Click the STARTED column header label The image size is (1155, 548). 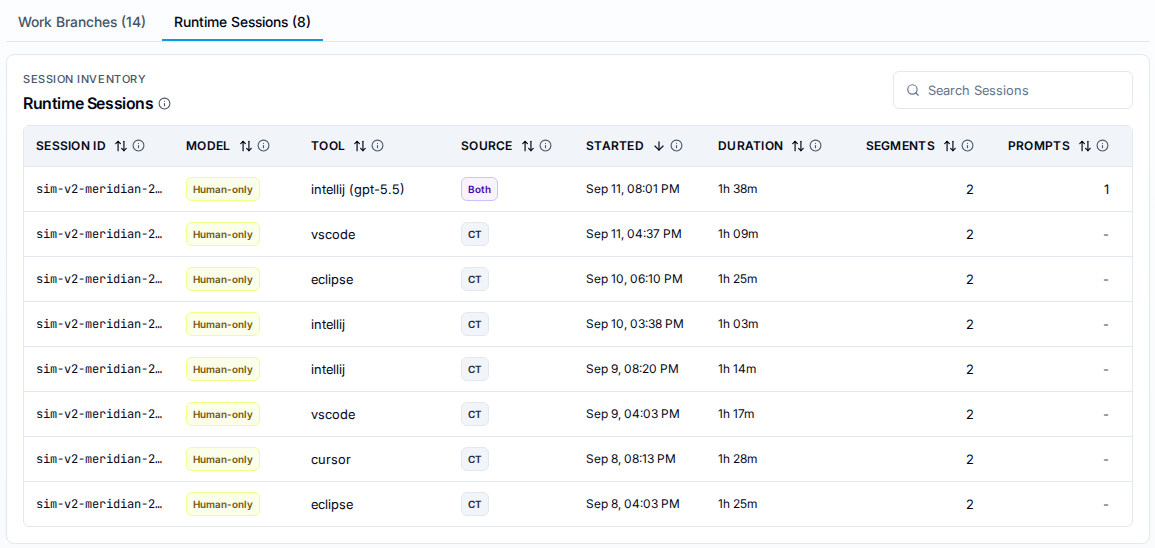(x=615, y=146)
